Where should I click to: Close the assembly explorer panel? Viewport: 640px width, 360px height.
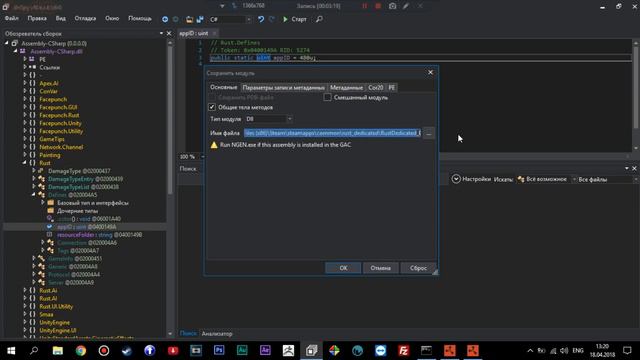pos(169,33)
